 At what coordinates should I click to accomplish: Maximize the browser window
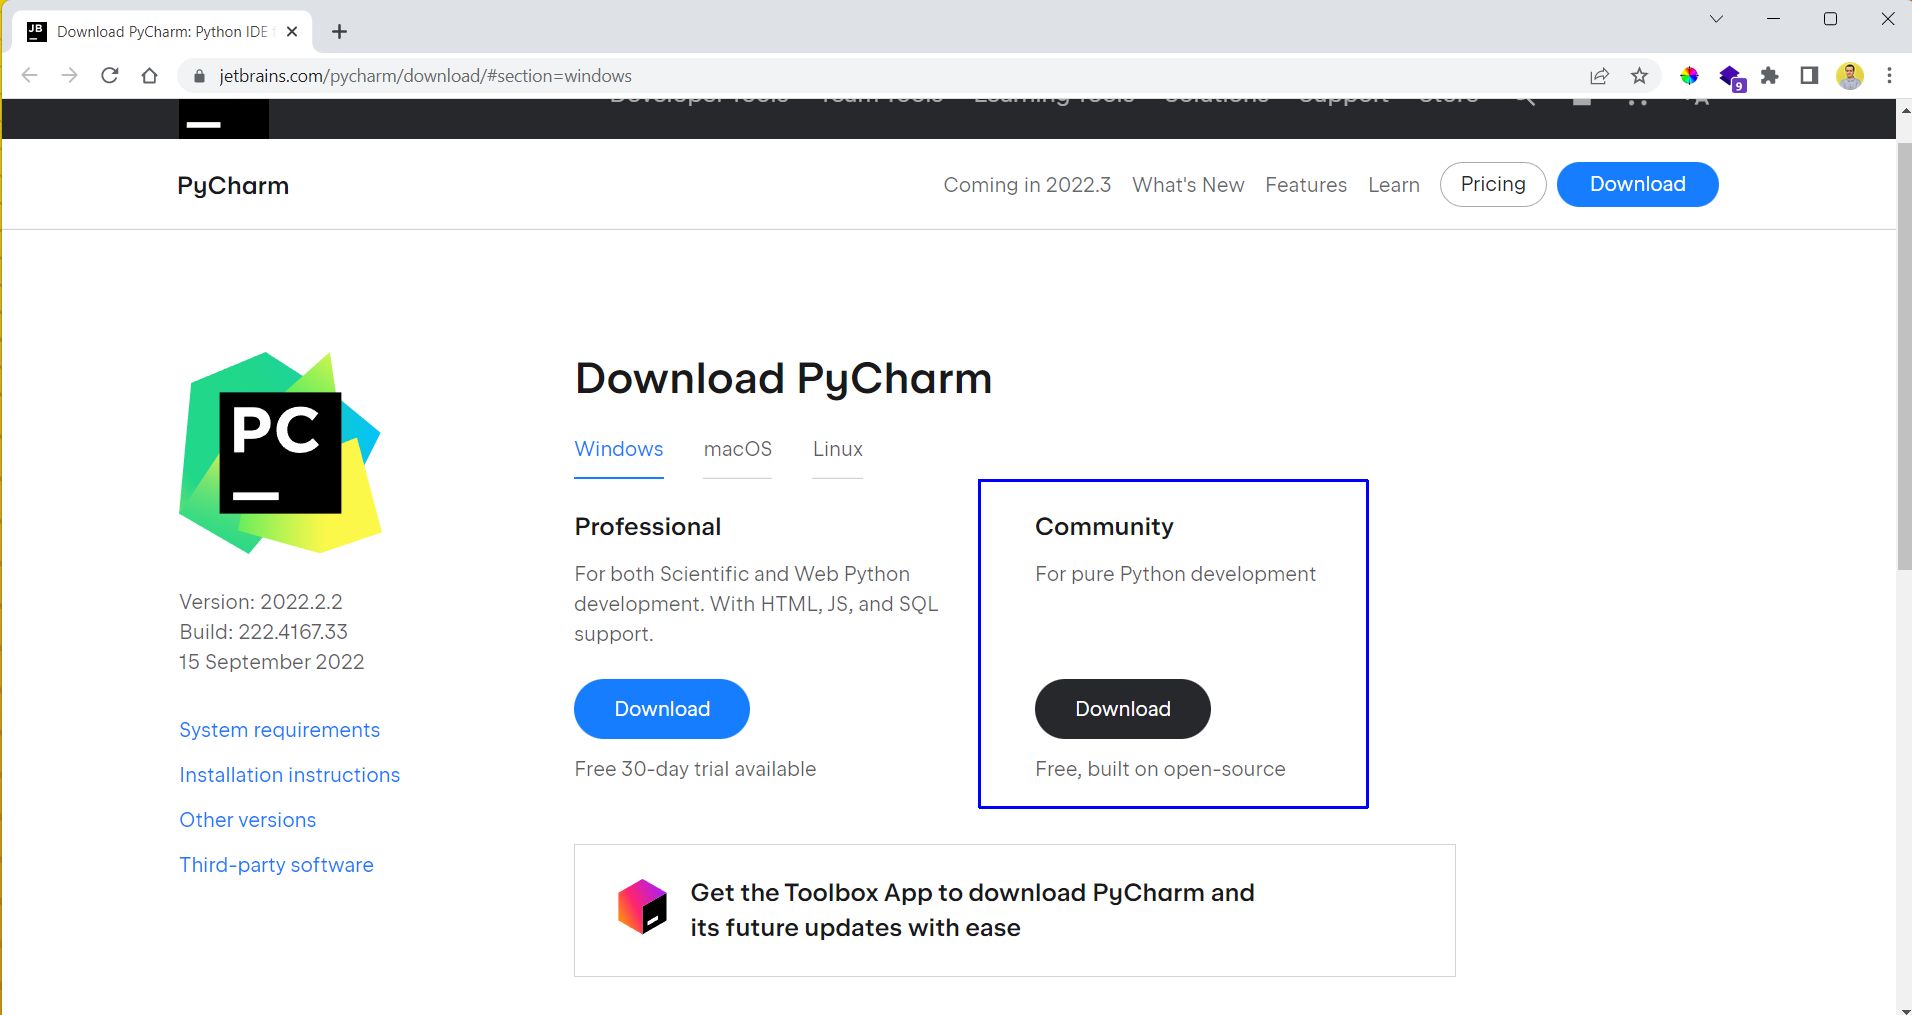click(1831, 19)
